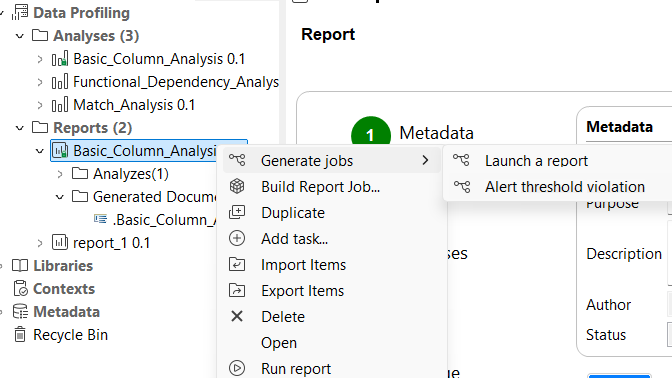Click the Match_Analysis 0.1 chart icon
This screenshot has width=672, height=382.
point(60,105)
